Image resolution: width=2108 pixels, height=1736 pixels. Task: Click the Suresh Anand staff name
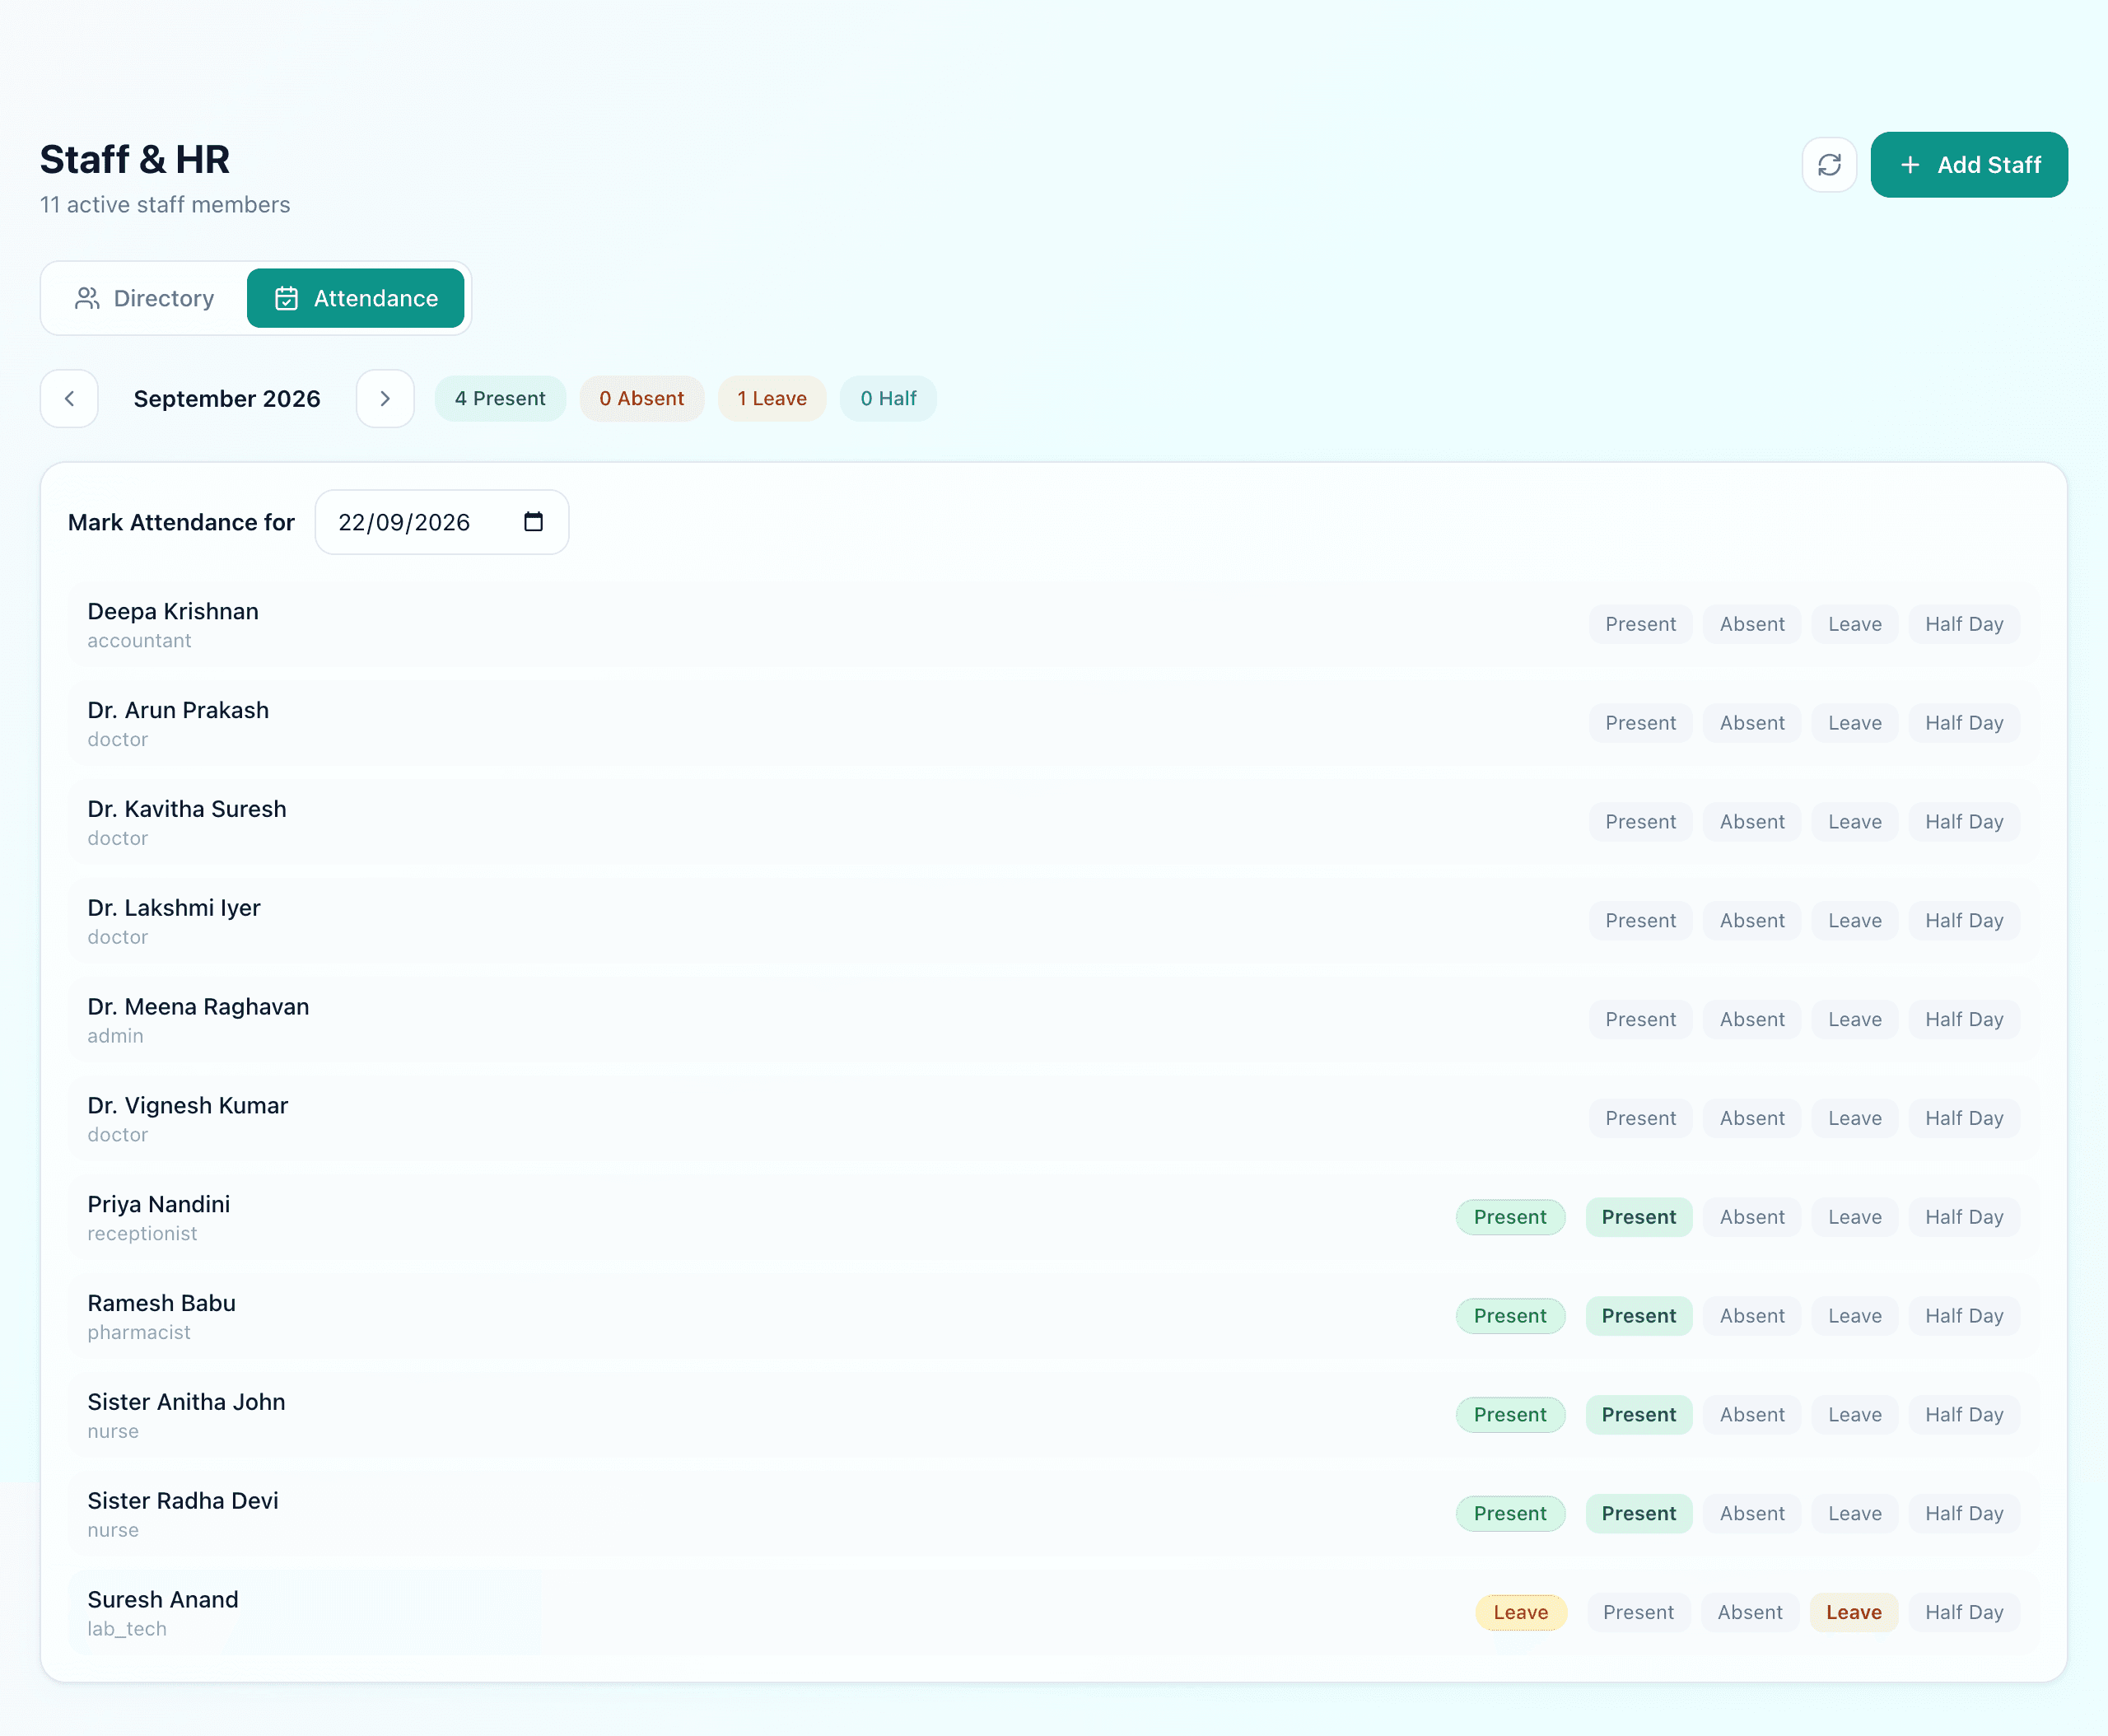[163, 1600]
